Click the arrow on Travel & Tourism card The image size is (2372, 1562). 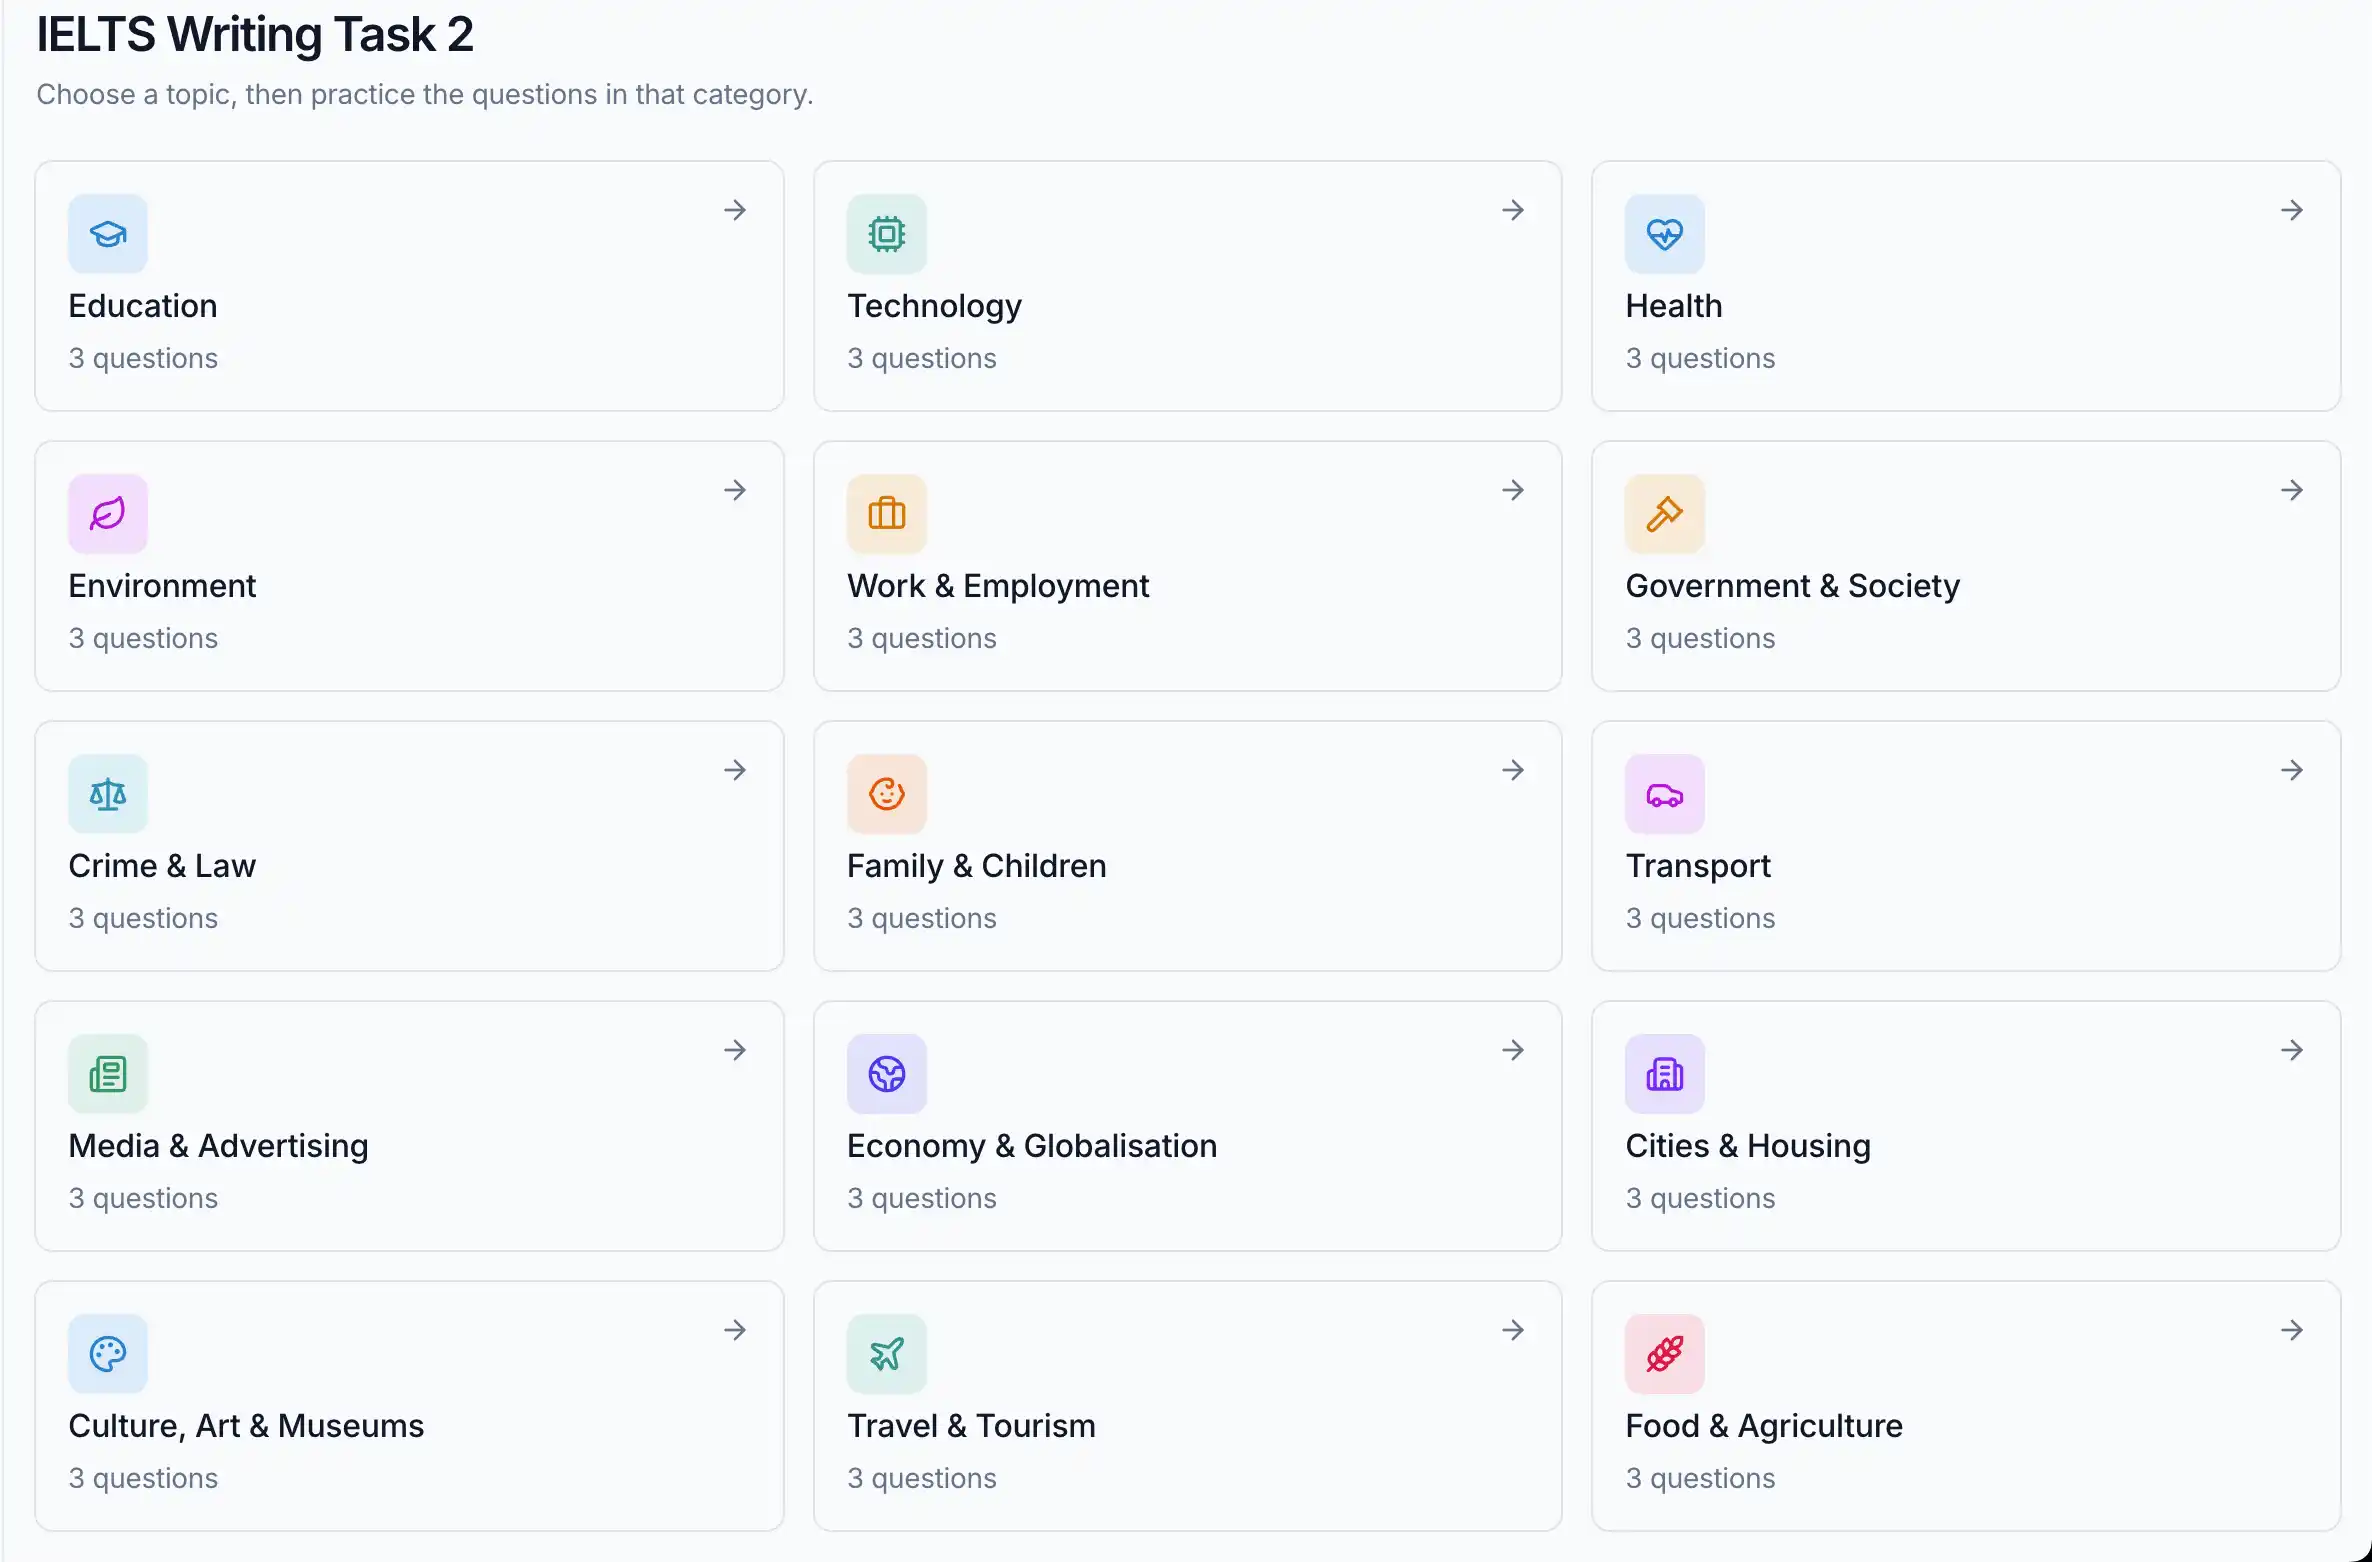pyautogui.click(x=1513, y=1330)
